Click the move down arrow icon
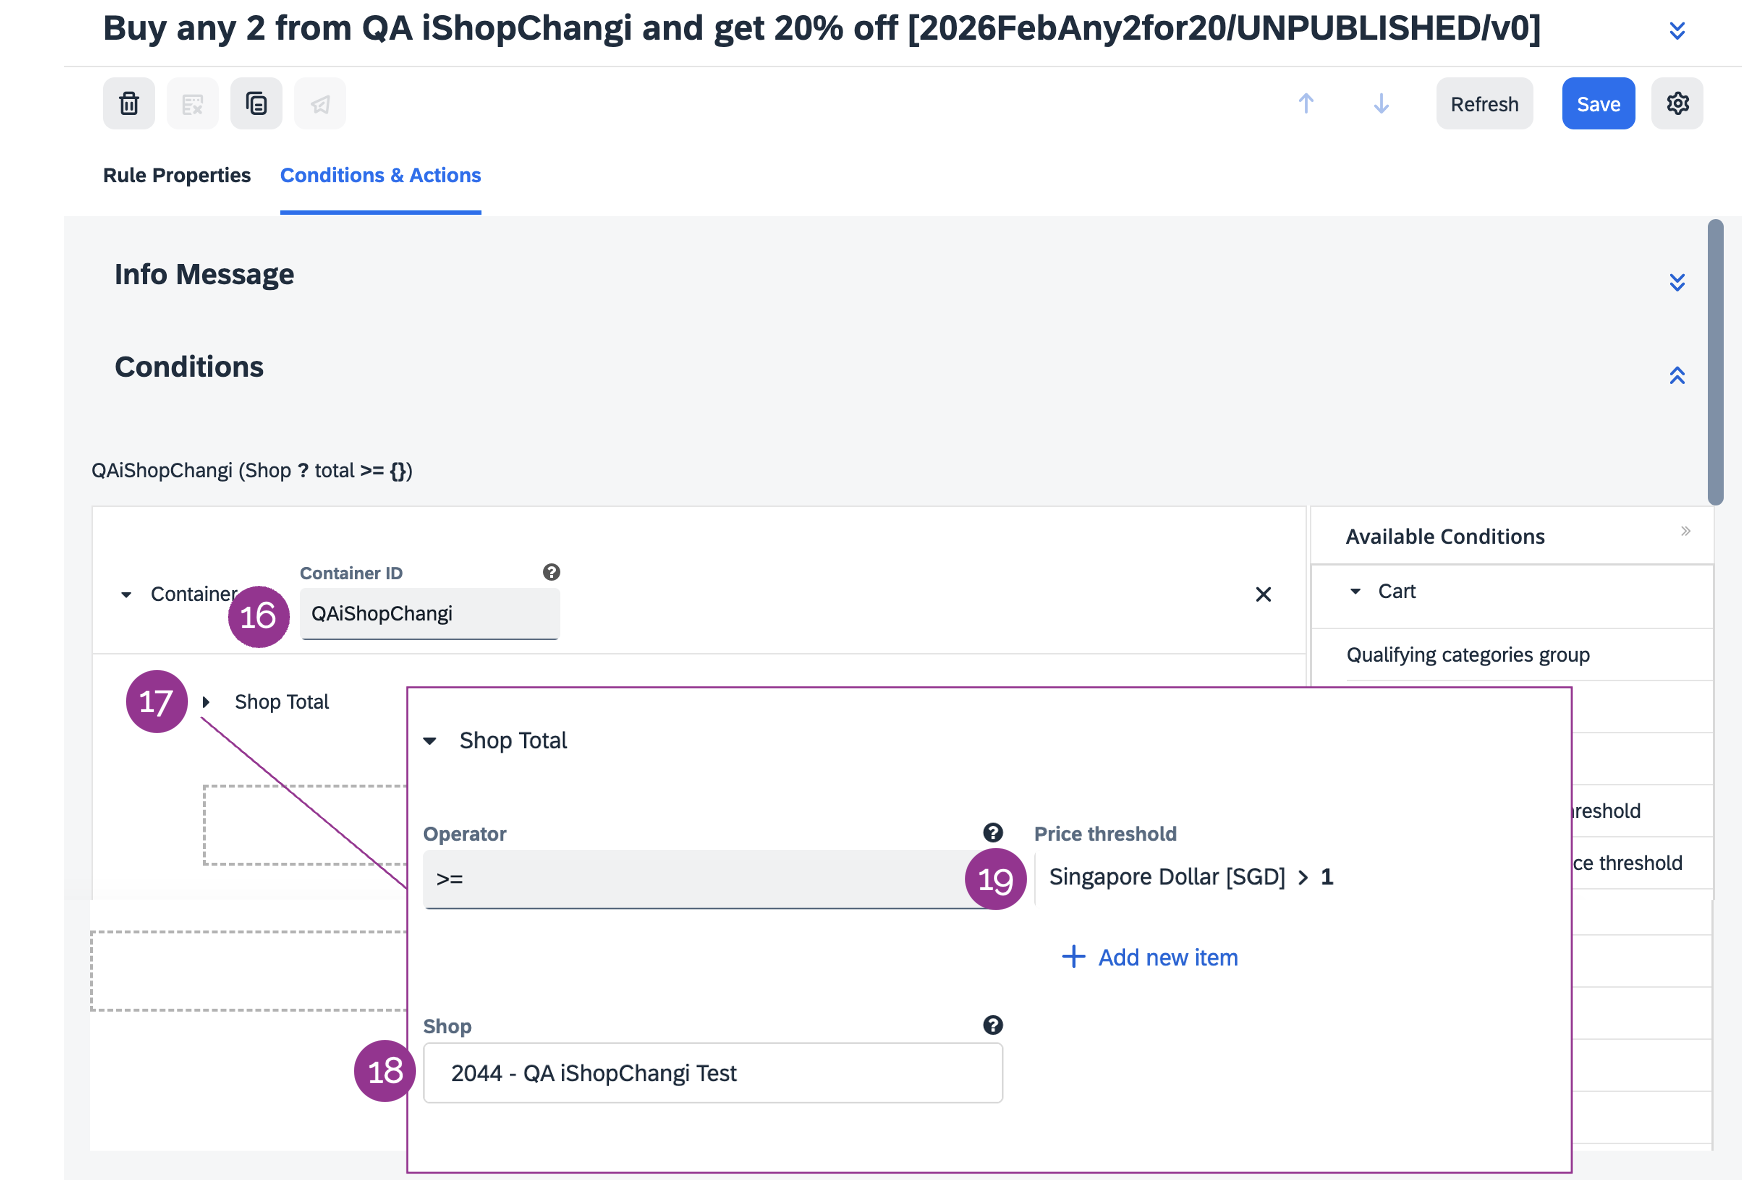Screen dimensions: 1742x1180 [1381, 104]
